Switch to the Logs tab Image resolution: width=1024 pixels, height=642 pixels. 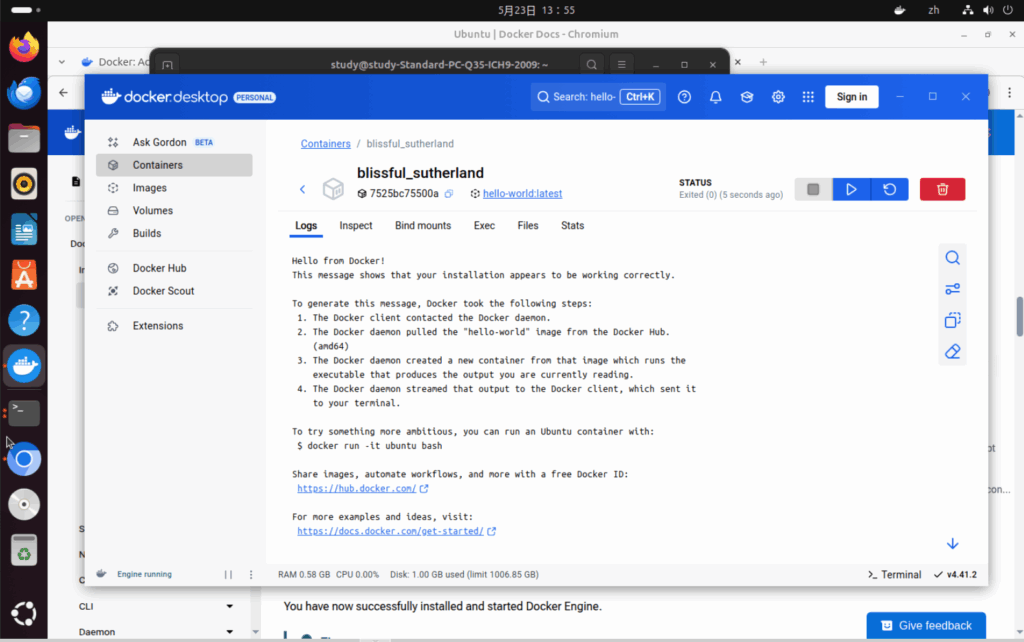point(306,226)
